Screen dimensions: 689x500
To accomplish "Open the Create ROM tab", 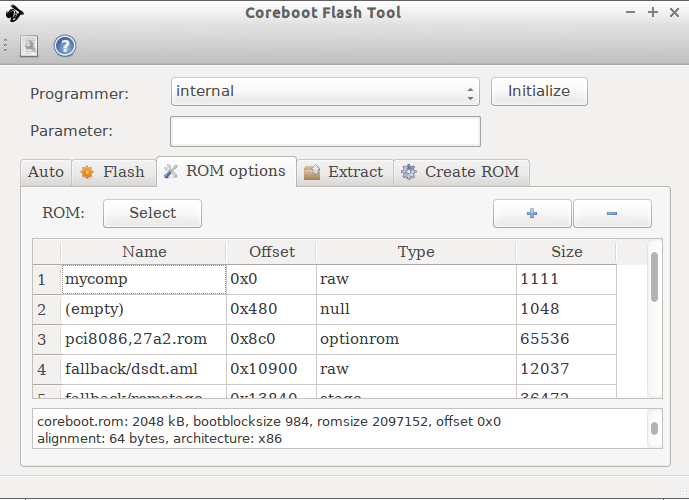I will [461, 172].
